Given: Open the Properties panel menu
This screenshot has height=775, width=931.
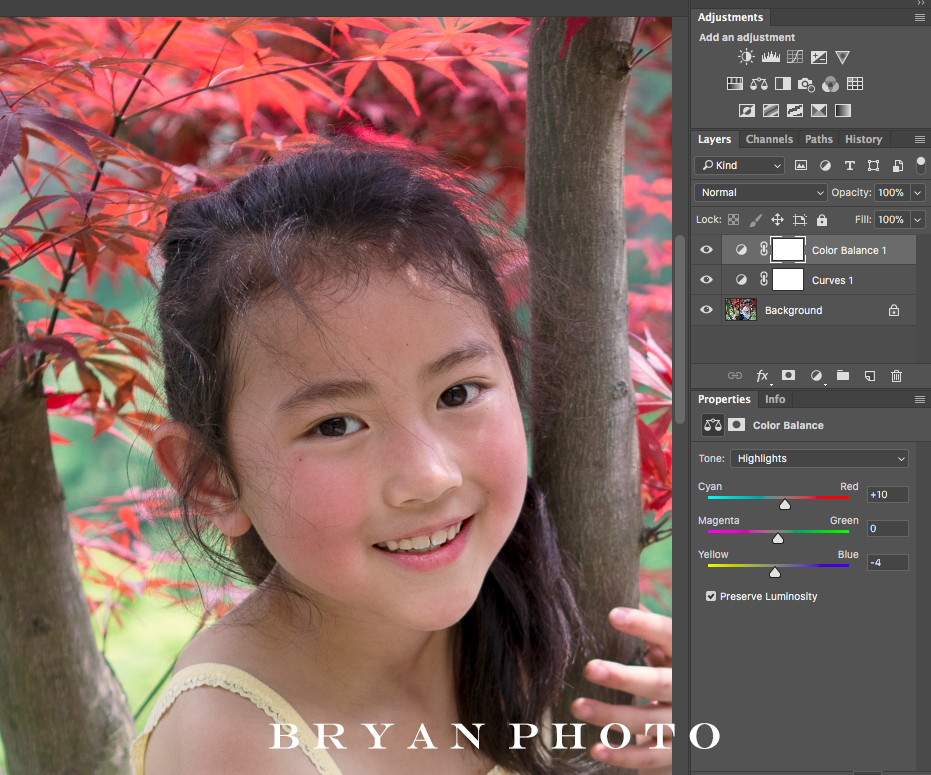Looking at the screenshot, I should pos(920,400).
